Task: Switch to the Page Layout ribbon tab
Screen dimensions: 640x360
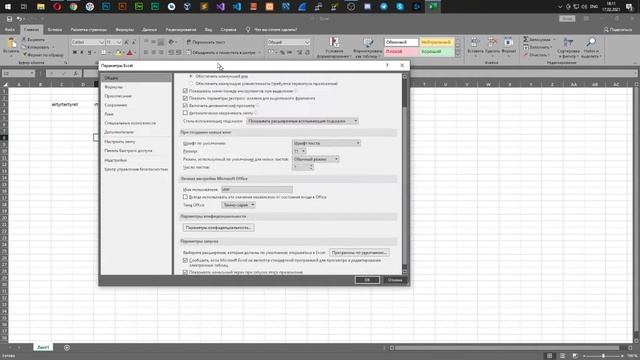Action: pyautogui.click(x=89, y=29)
